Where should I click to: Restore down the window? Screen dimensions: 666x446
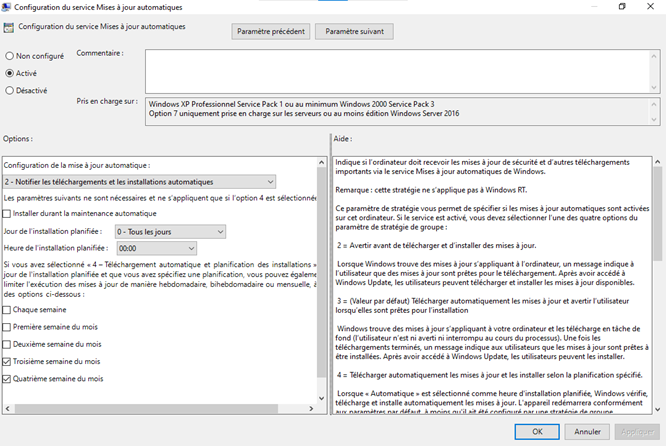pos(622,6)
